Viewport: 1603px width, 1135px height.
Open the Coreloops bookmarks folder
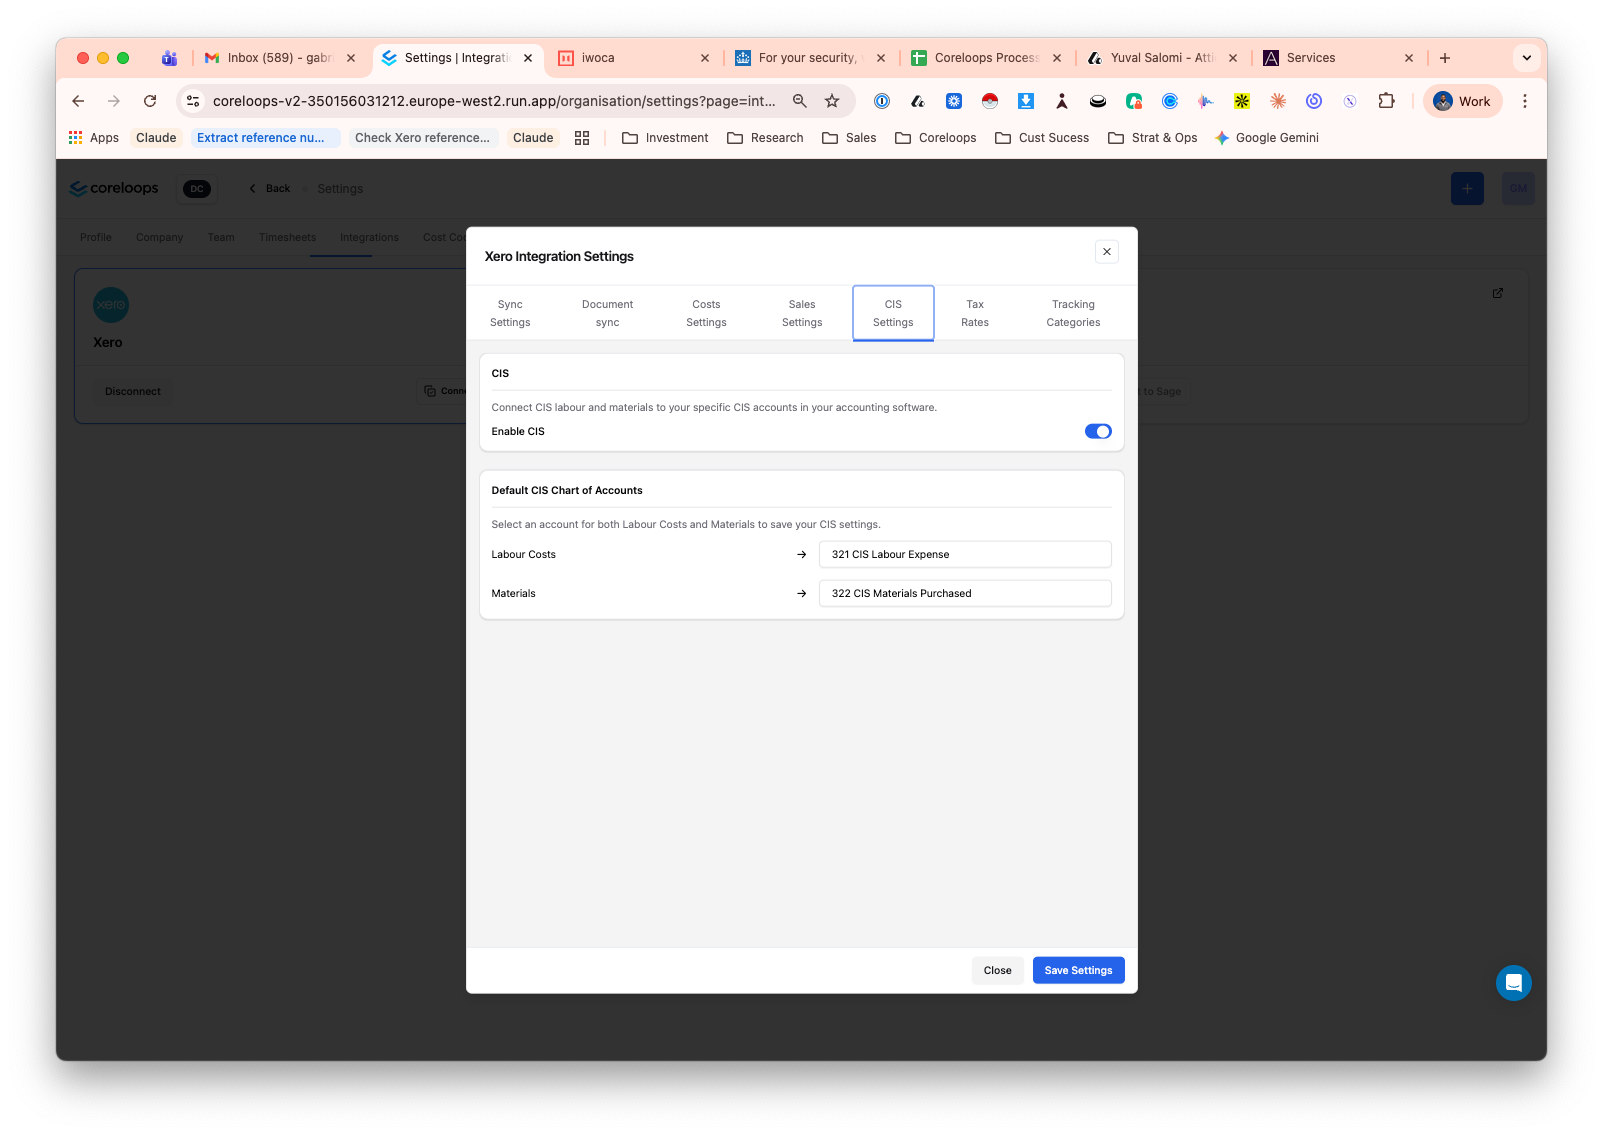[x=936, y=138]
